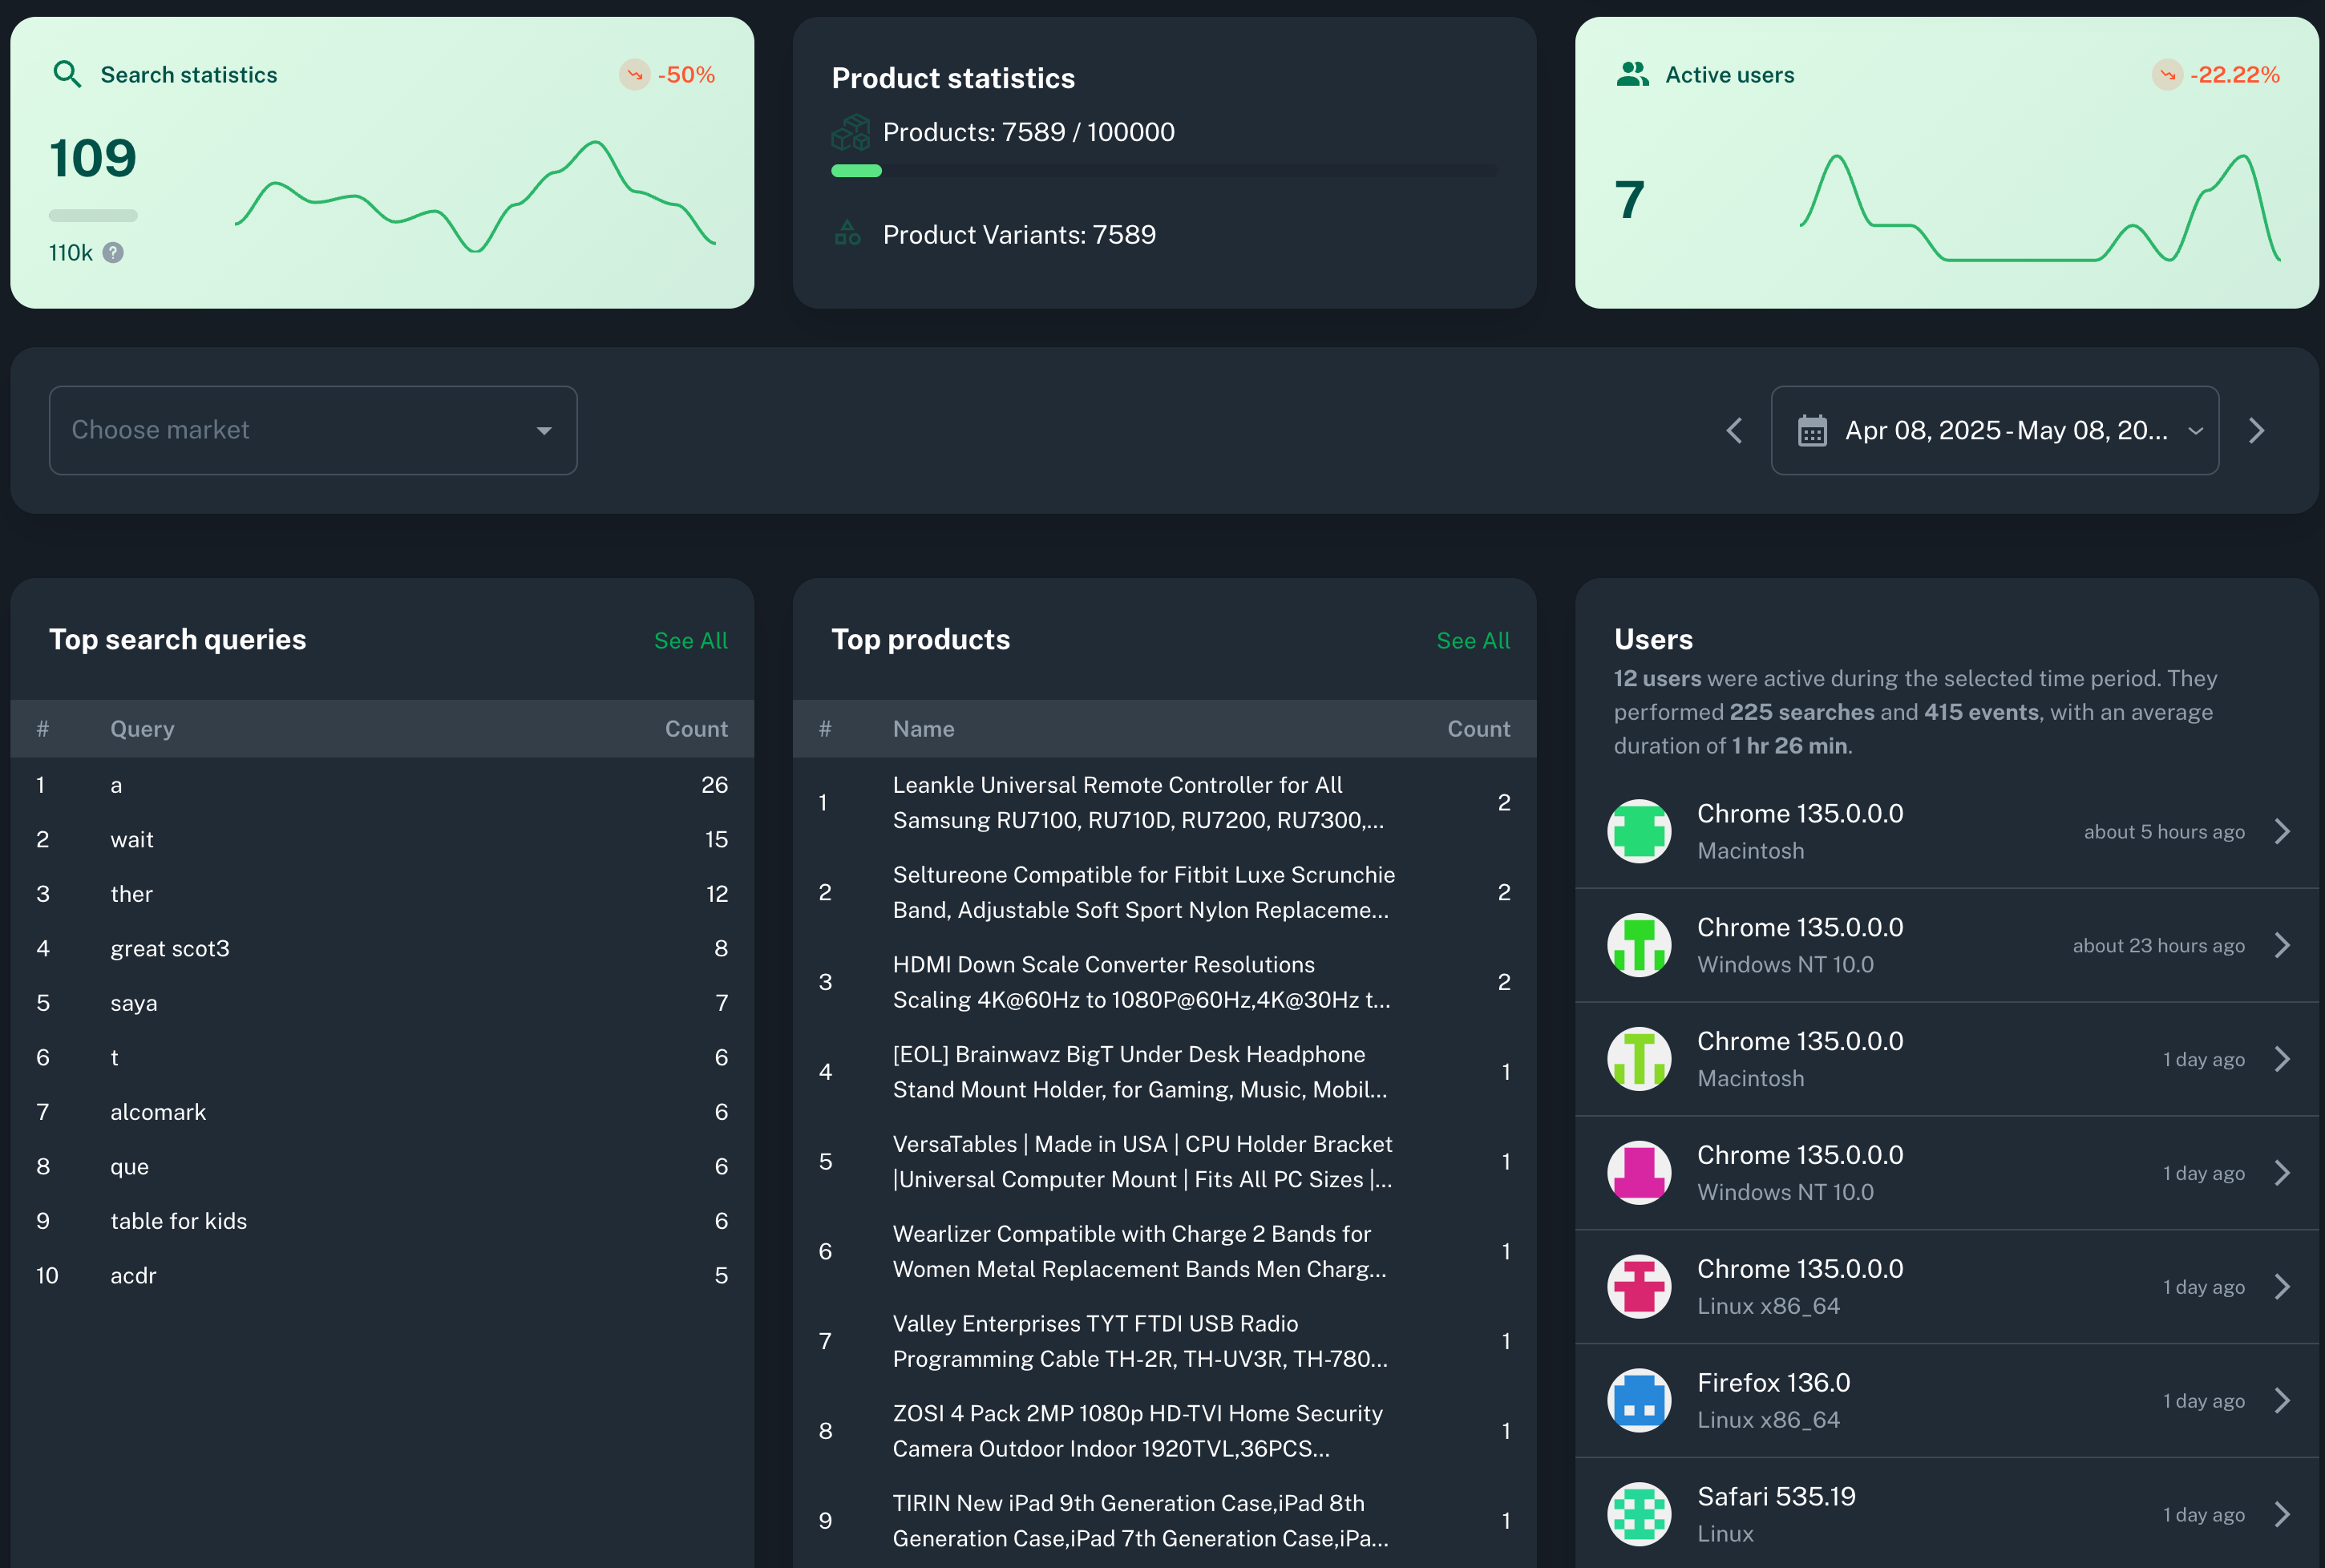Click the Firefox 136.0 user avatar
The image size is (2325, 1568).
point(1639,1400)
